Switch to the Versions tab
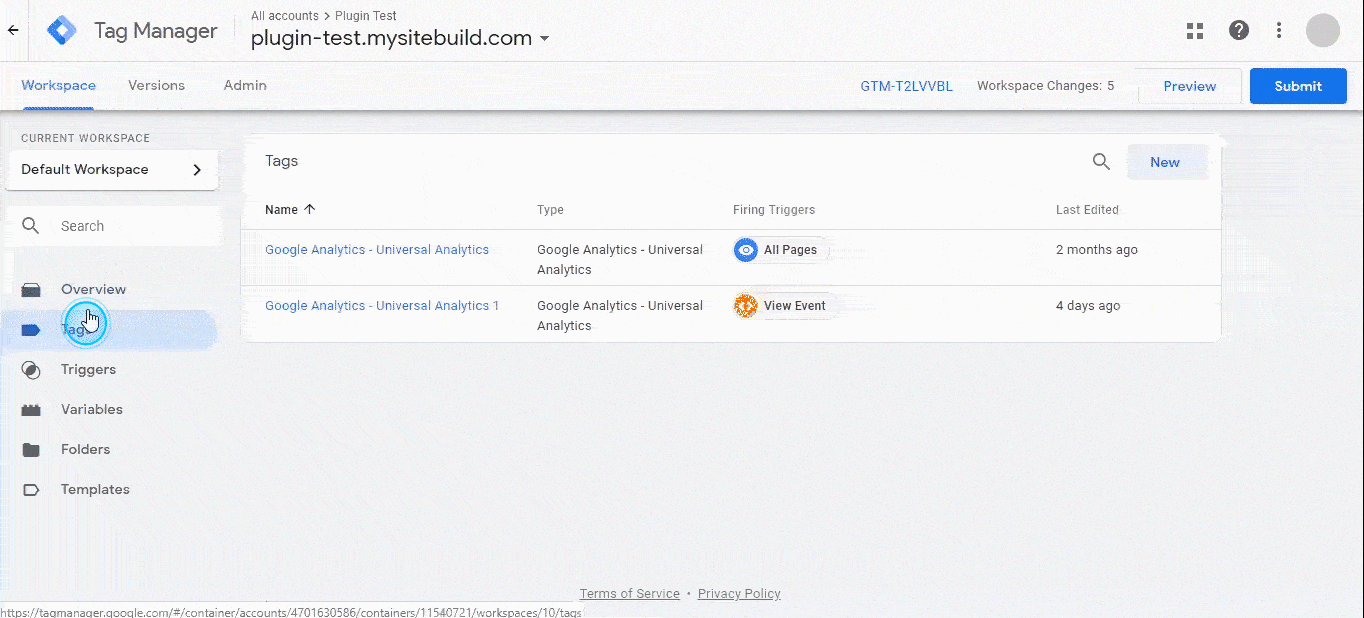The height and width of the screenshot is (618, 1364). [156, 86]
